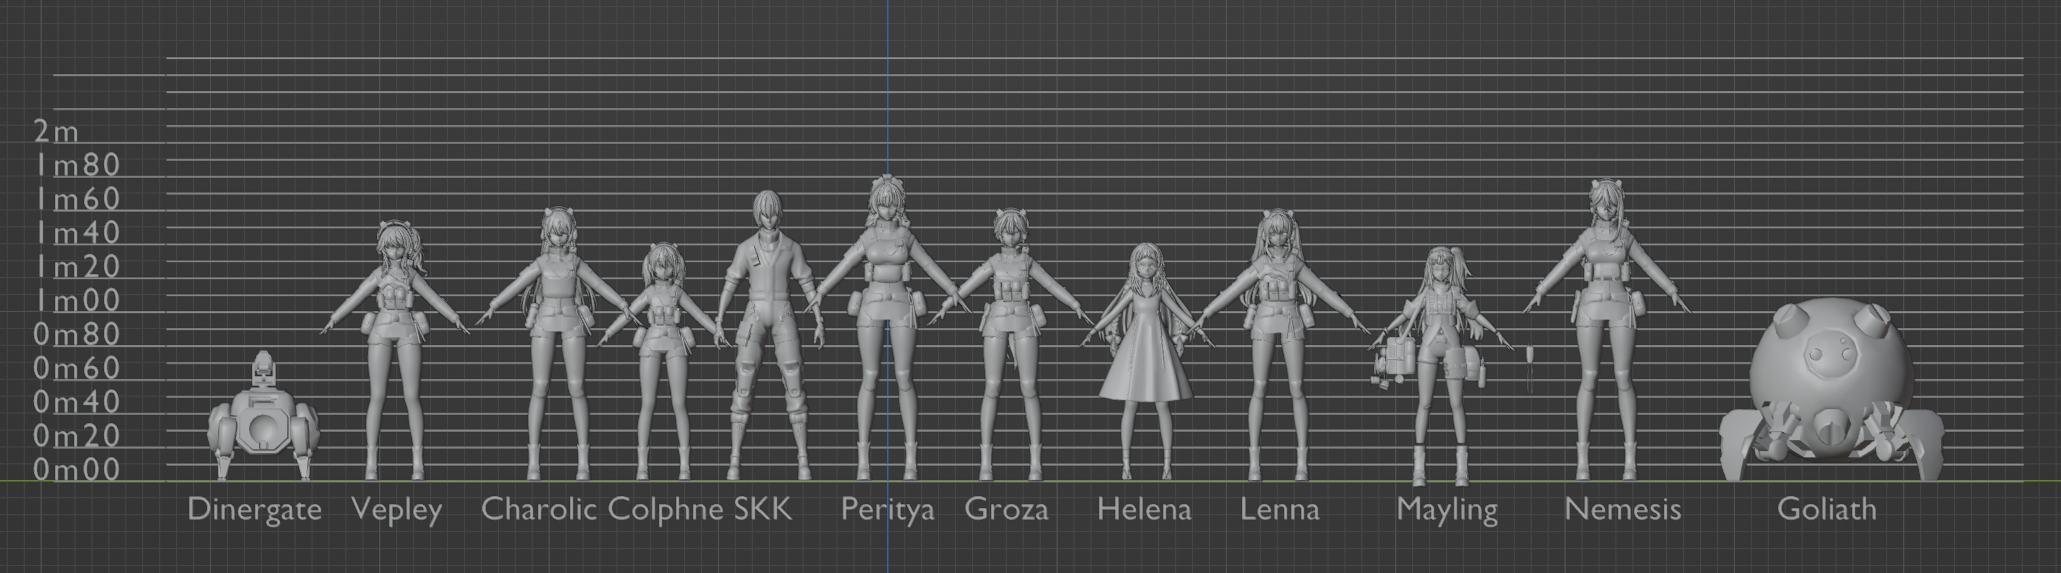
Task: Click the '0m60' height scale label
Action: (x=77, y=368)
